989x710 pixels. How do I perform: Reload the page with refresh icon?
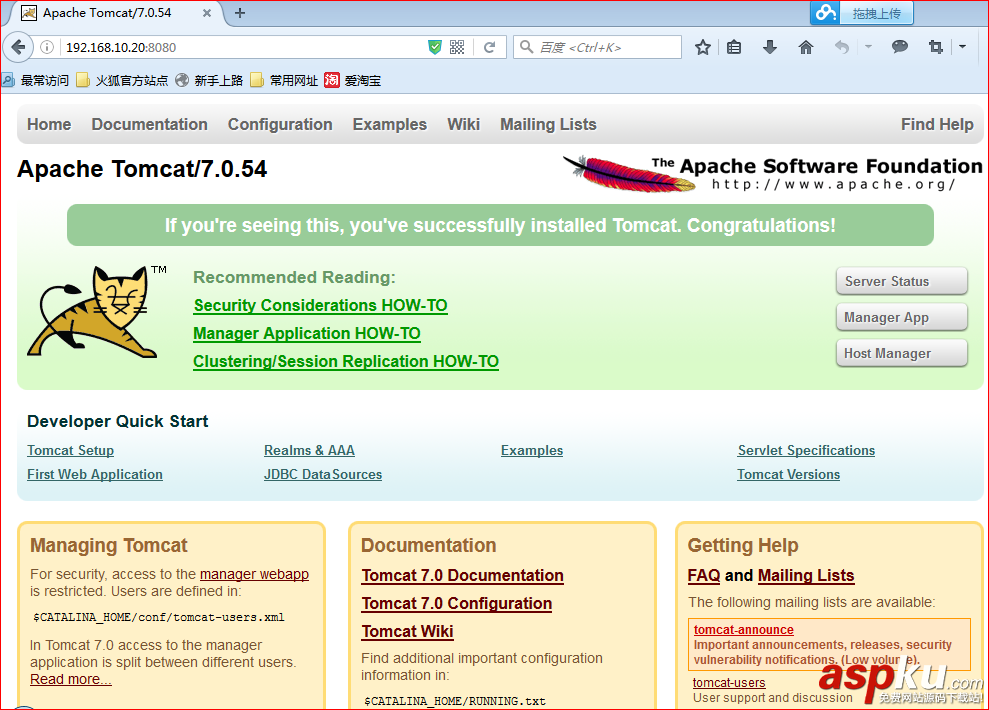click(x=489, y=47)
